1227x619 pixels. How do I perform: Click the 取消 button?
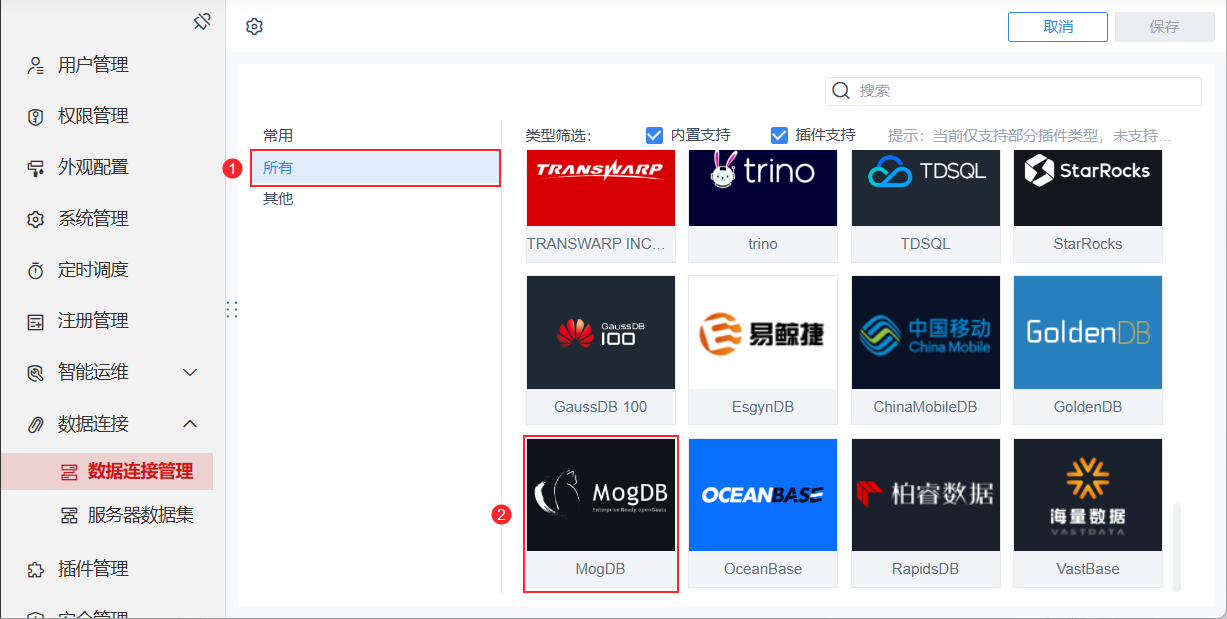click(1058, 27)
